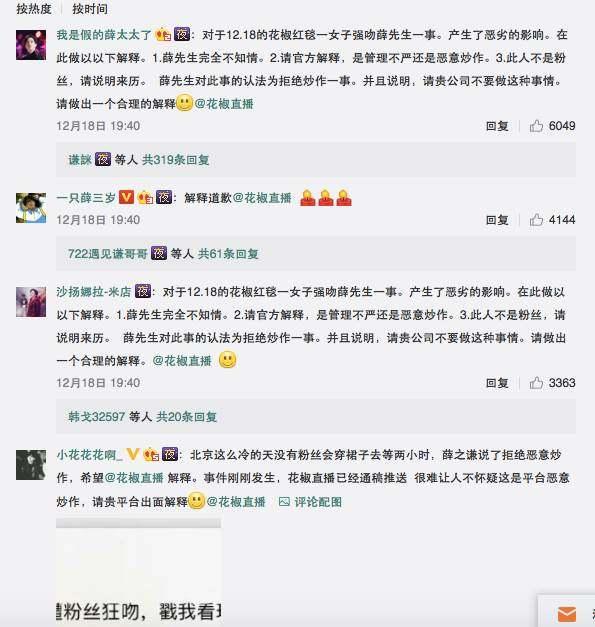The height and width of the screenshot is (627, 595).
Task: Click the orange mail icon at bottom right
Action: (x=567, y=614)
